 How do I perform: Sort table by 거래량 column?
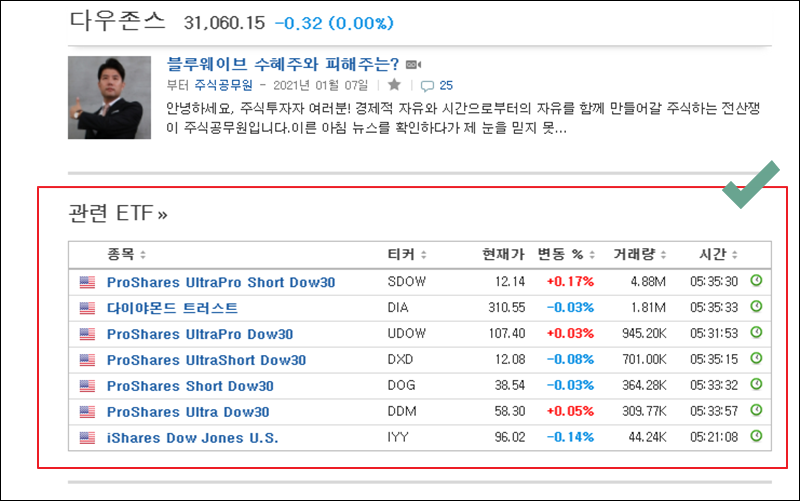[640, 254]
